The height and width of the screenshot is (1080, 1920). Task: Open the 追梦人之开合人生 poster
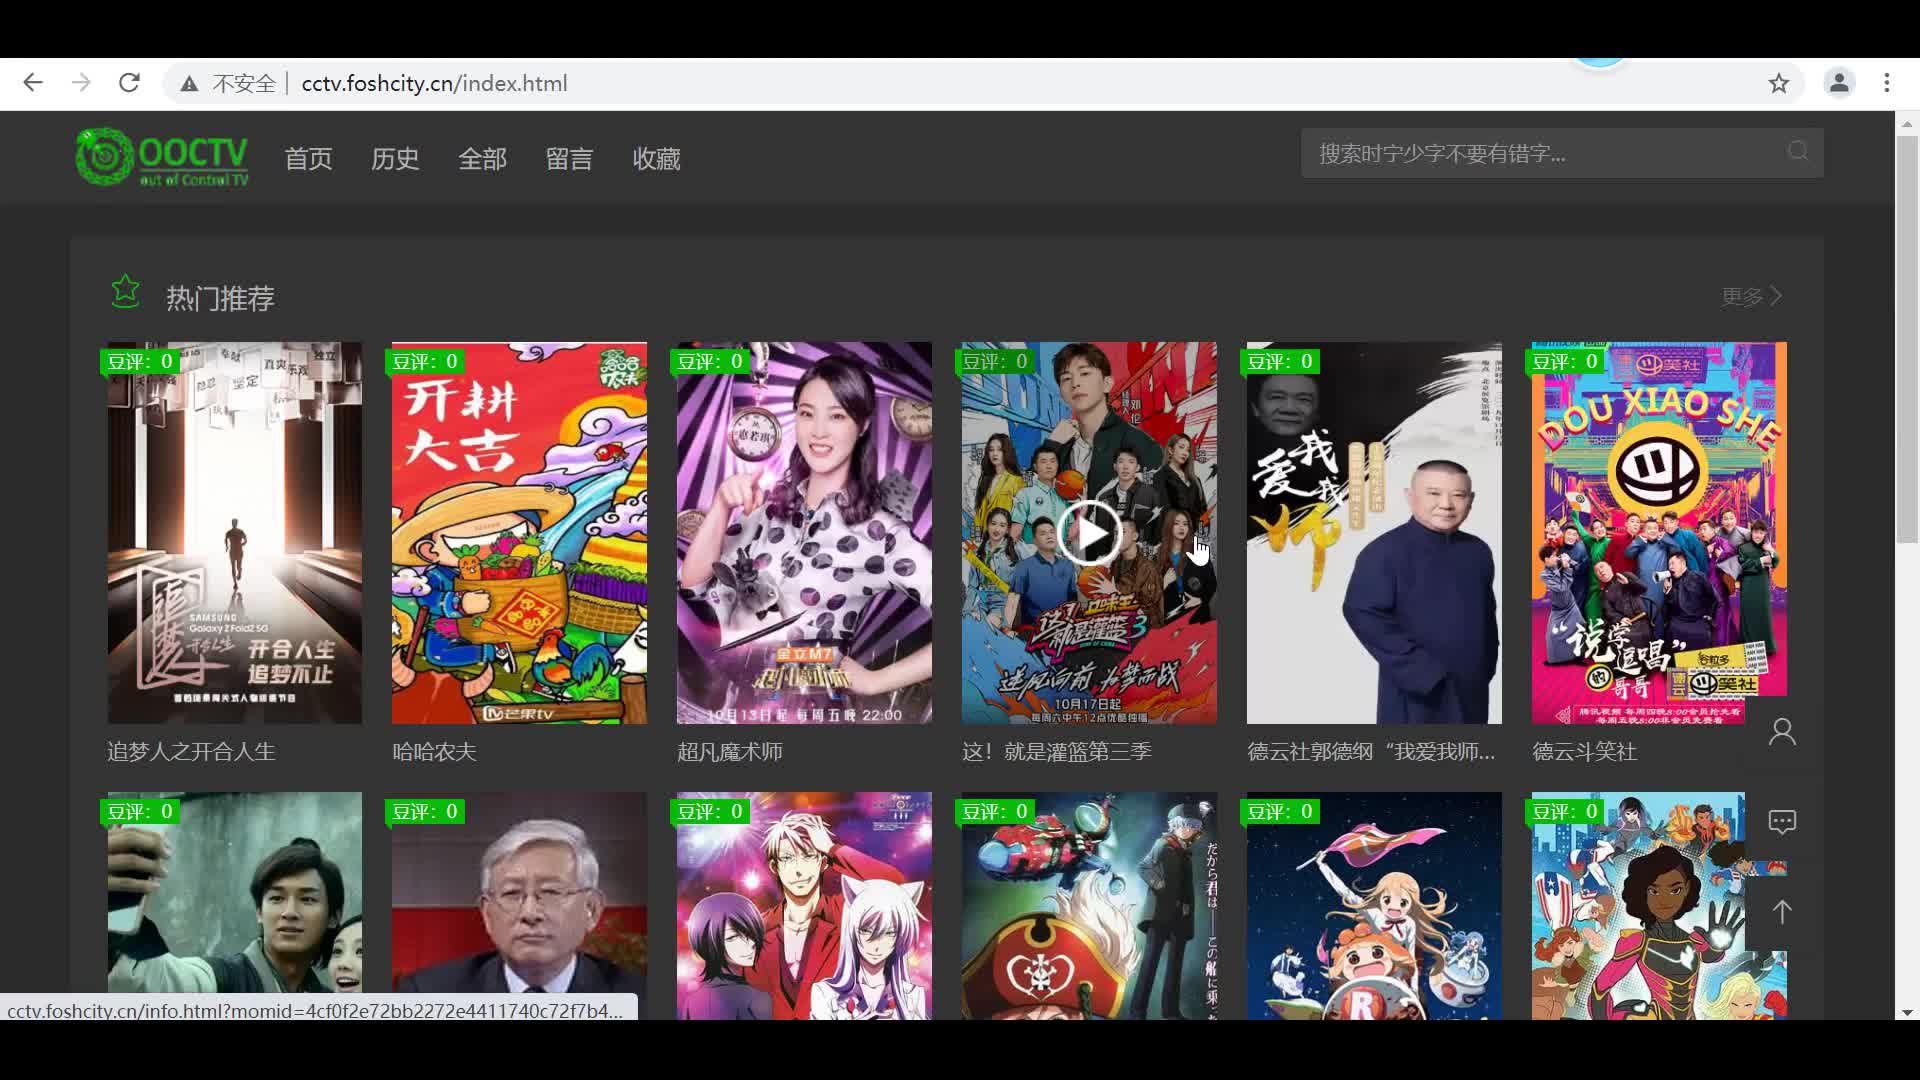[x=234, y=533]
